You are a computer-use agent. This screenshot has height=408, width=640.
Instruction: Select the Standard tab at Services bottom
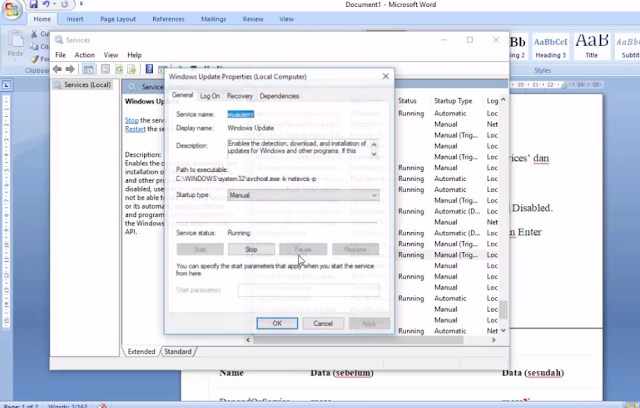[x=178, y=352]
